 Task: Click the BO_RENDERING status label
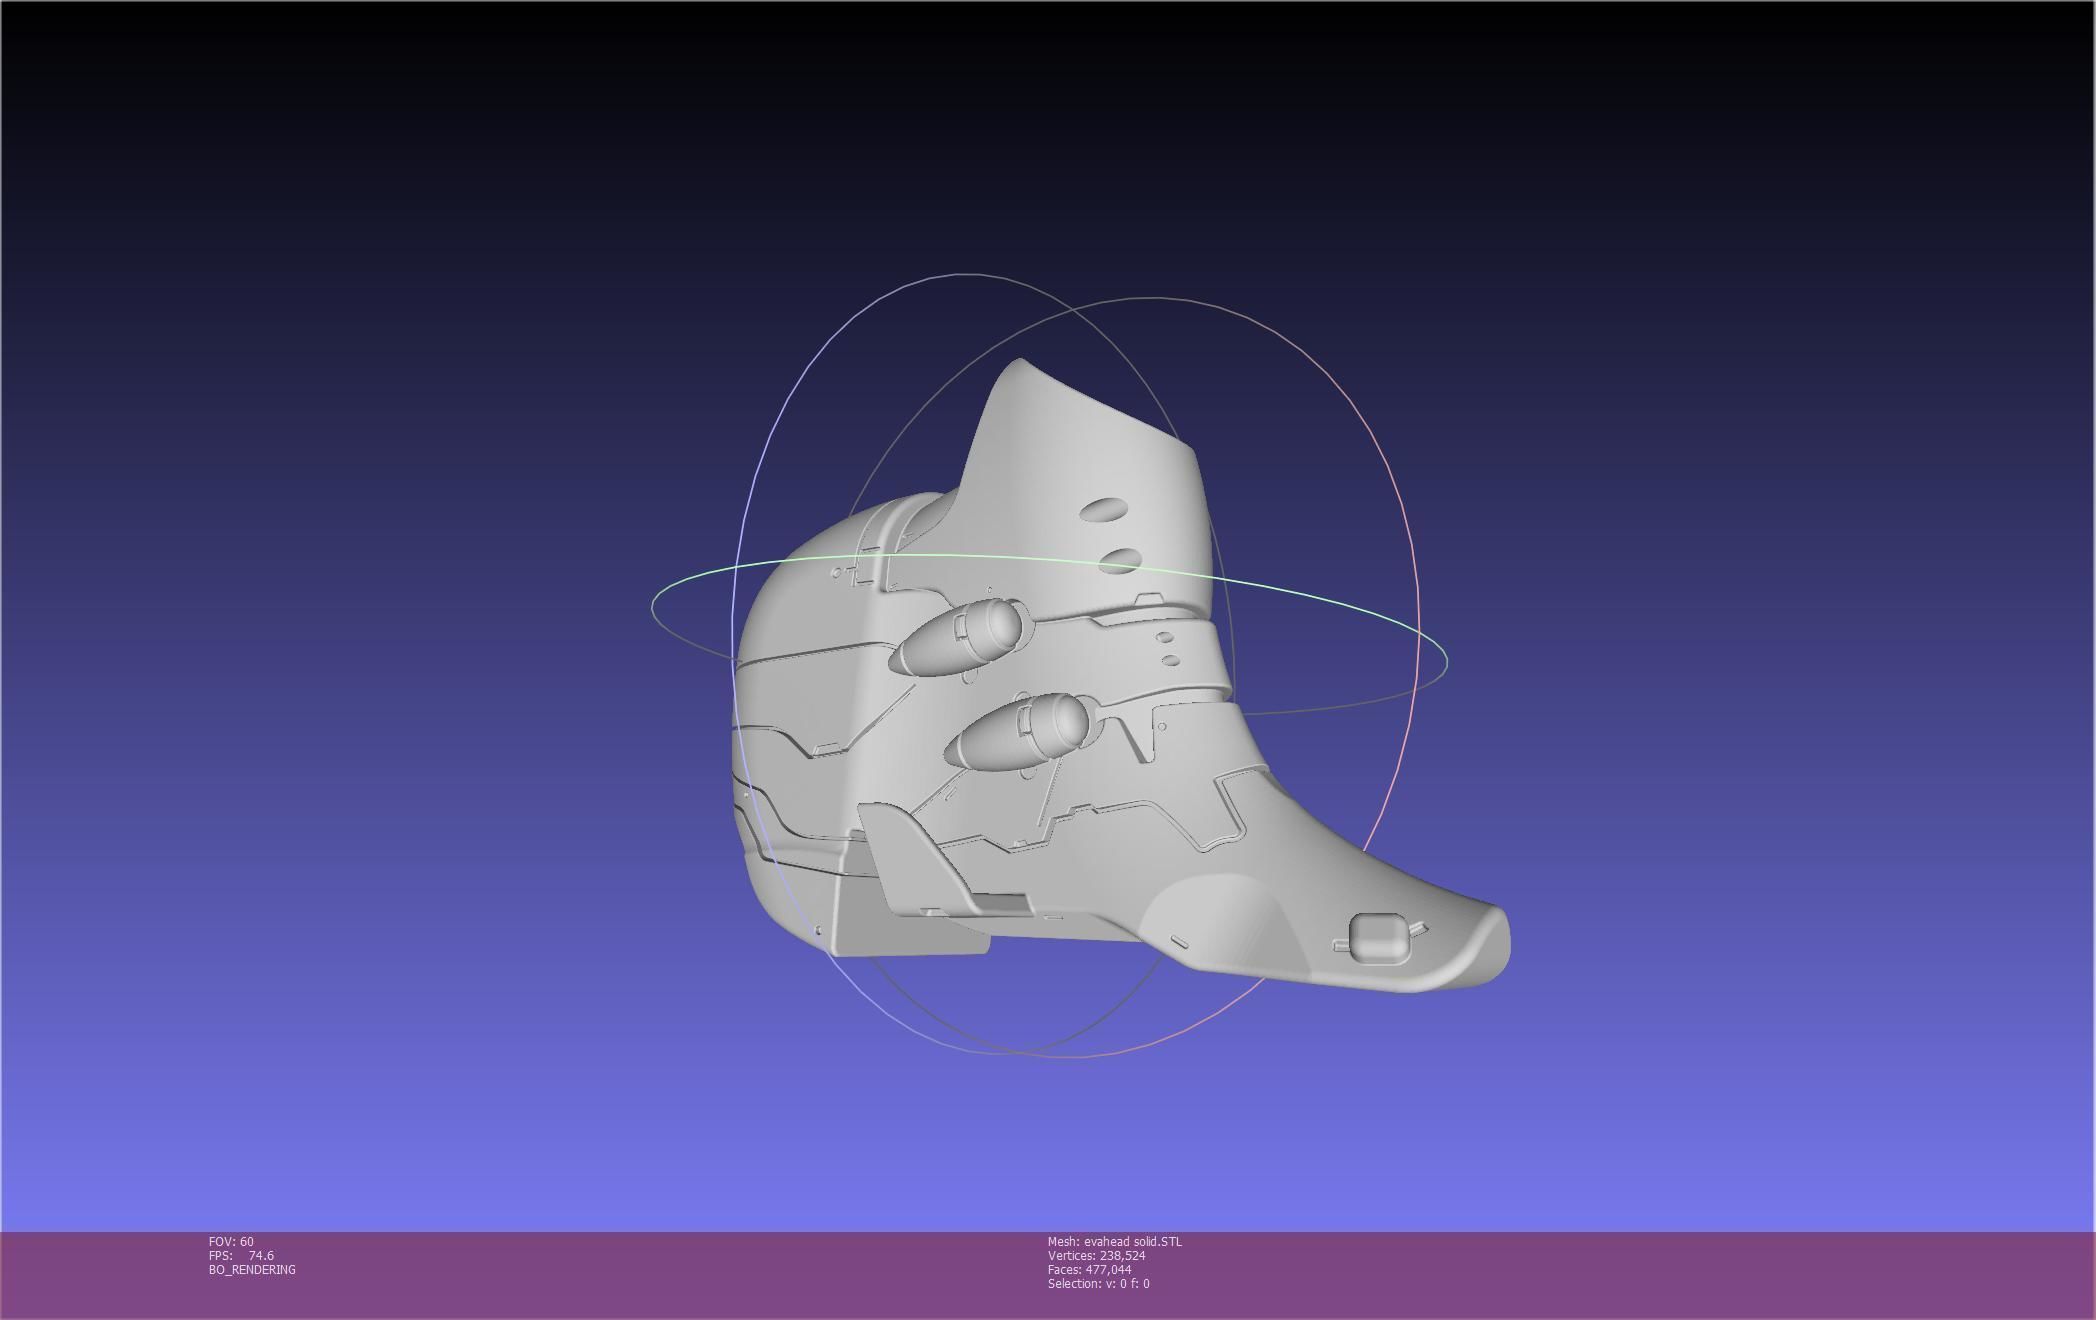[252, 1269]
